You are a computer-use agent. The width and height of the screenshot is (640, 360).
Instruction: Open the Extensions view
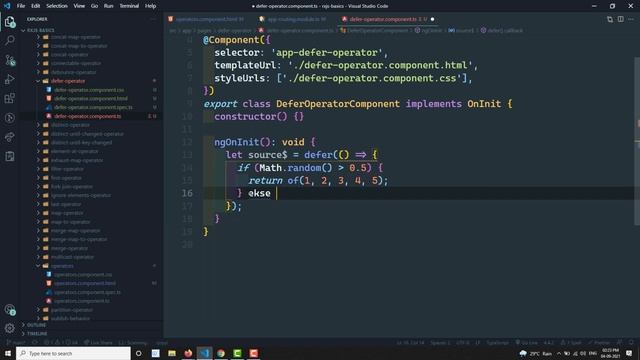(10, 98)
